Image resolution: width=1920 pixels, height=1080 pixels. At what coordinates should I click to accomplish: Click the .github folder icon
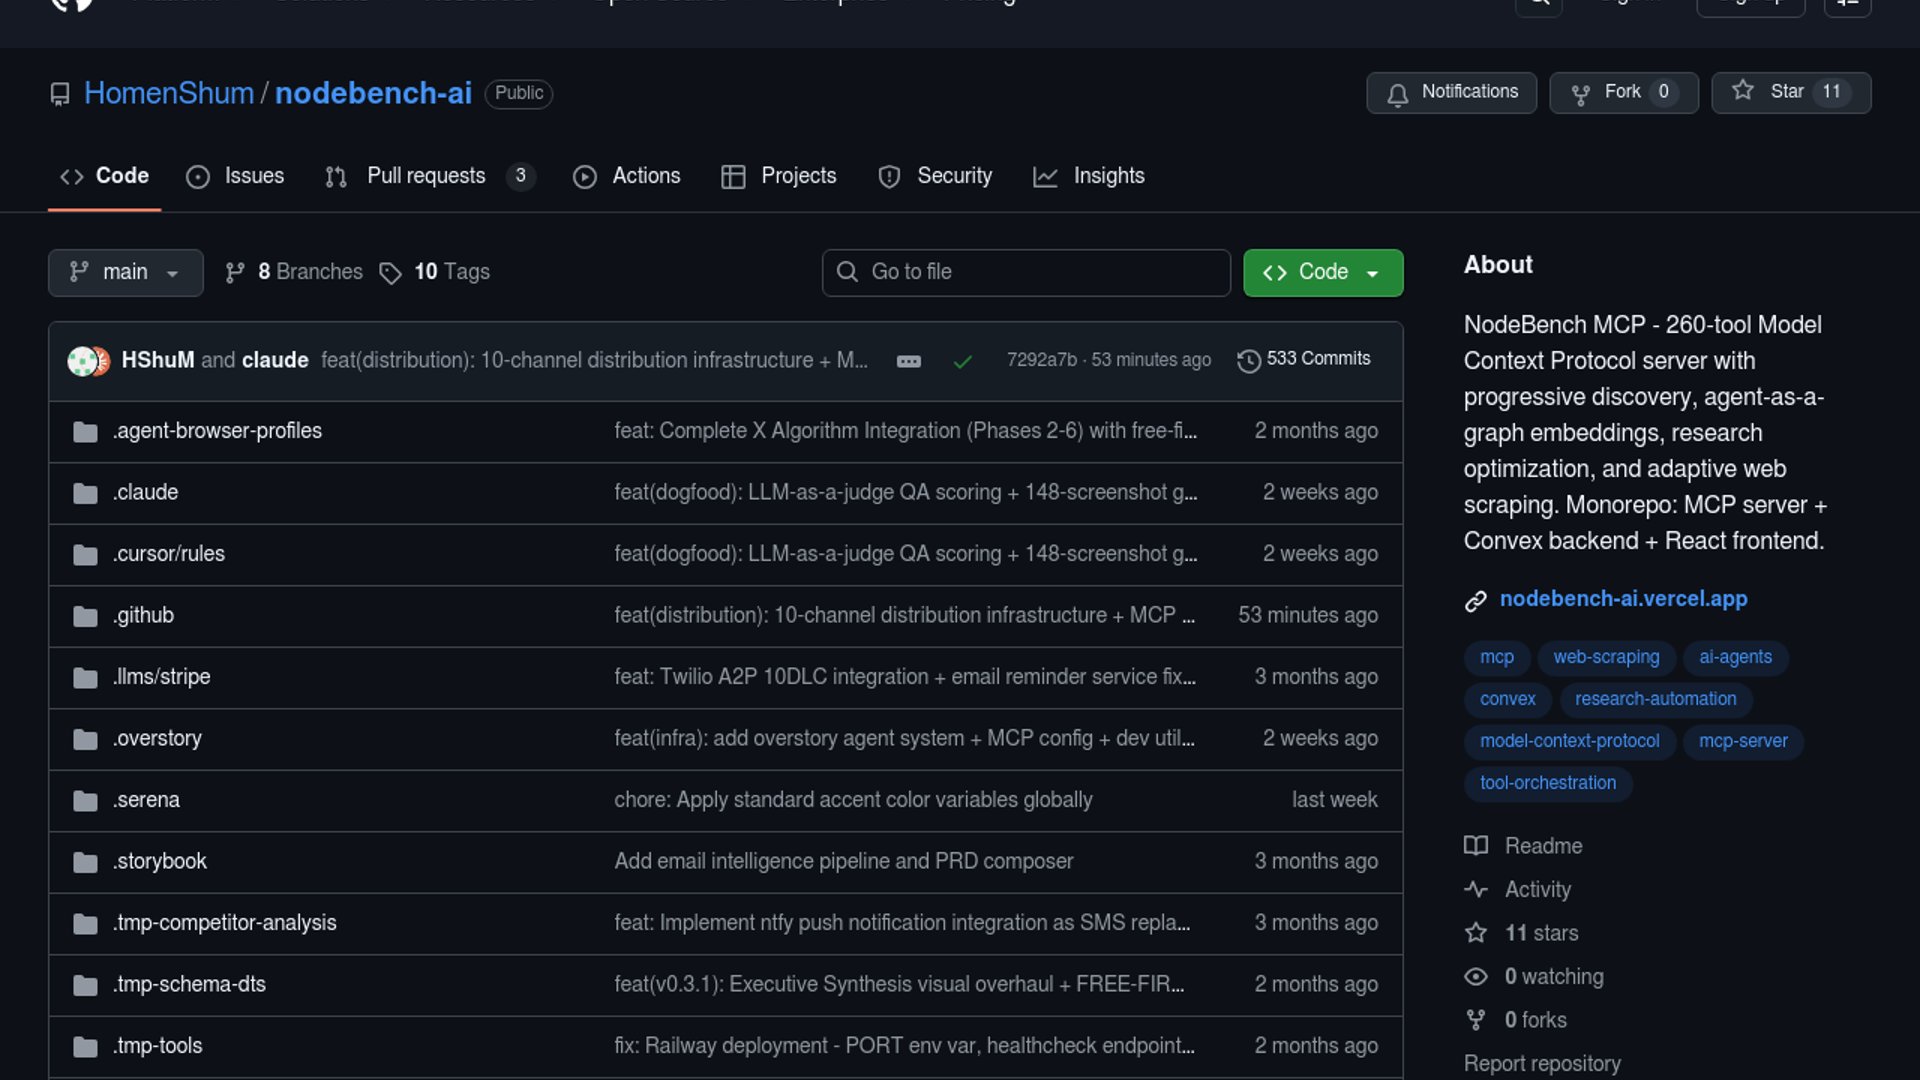pos(85,616)
